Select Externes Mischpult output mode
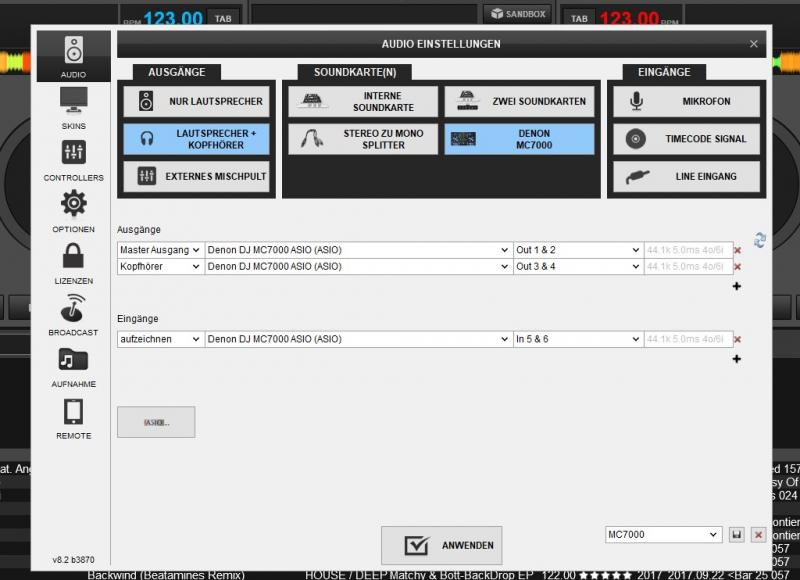Screen dimensions: 800x580 coord(196,176)
